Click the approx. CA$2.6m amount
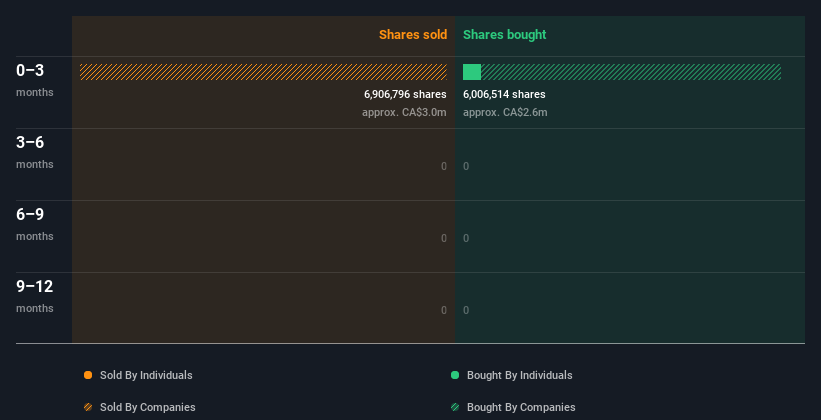 (x=505, y=112)
